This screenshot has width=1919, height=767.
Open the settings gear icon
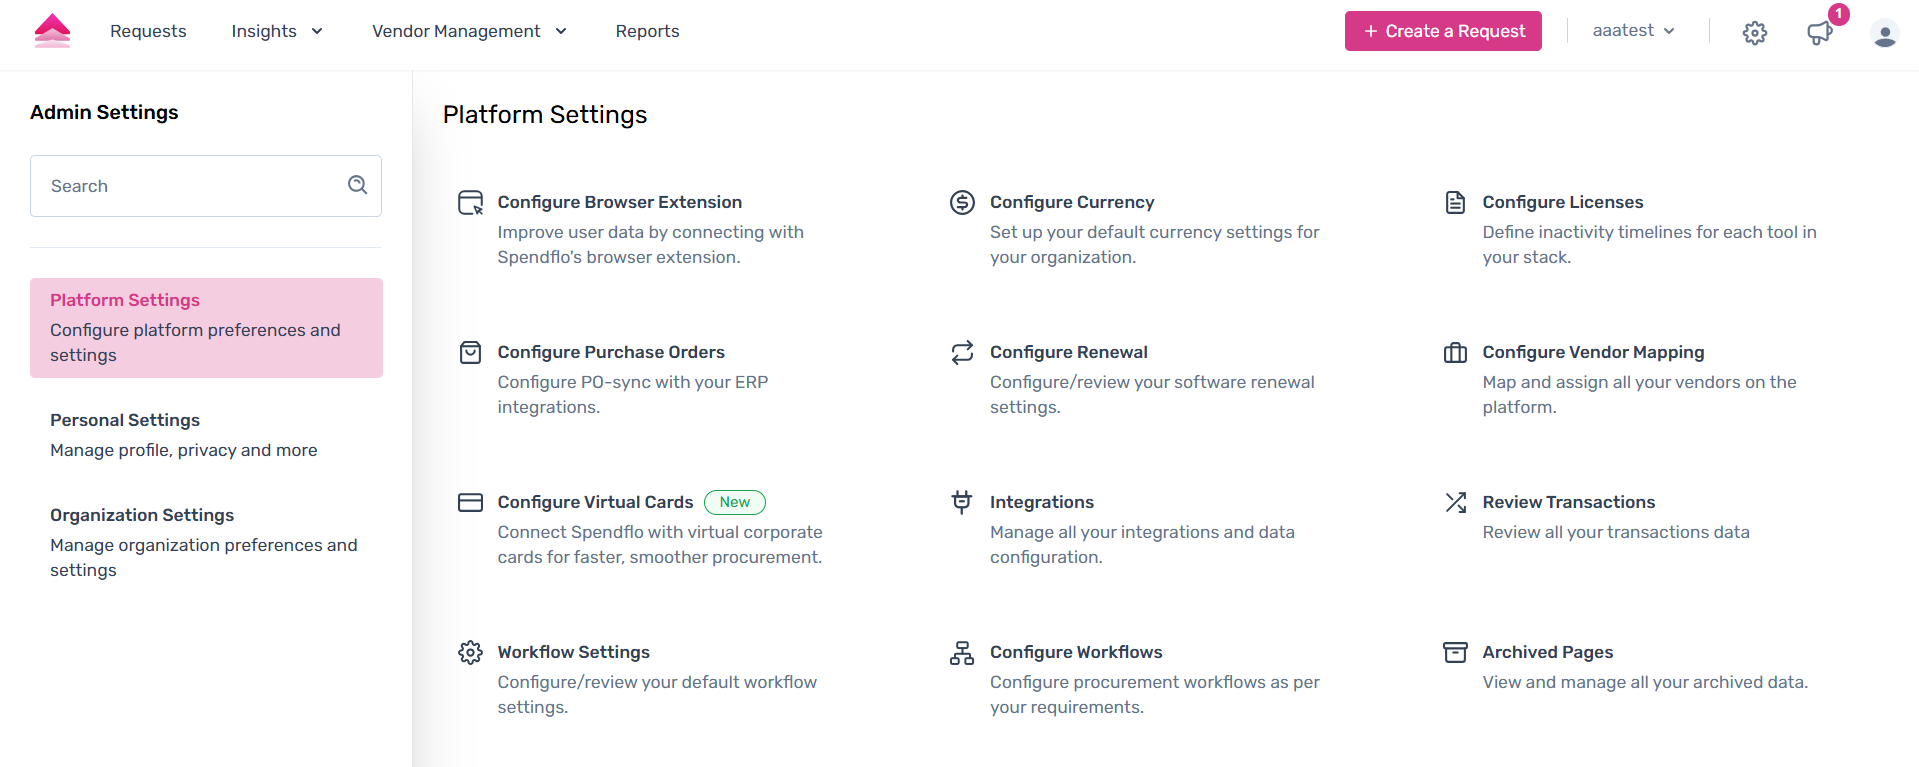1754,33
